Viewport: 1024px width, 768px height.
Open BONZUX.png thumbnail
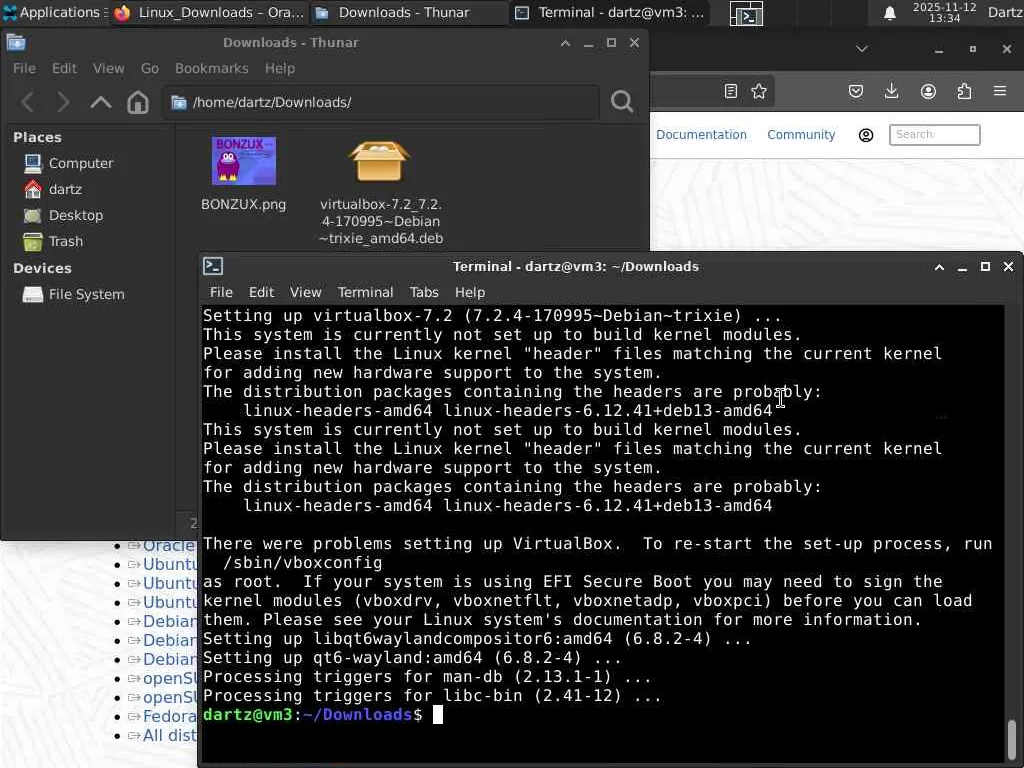pyautogui.click(x=244, y=161)
